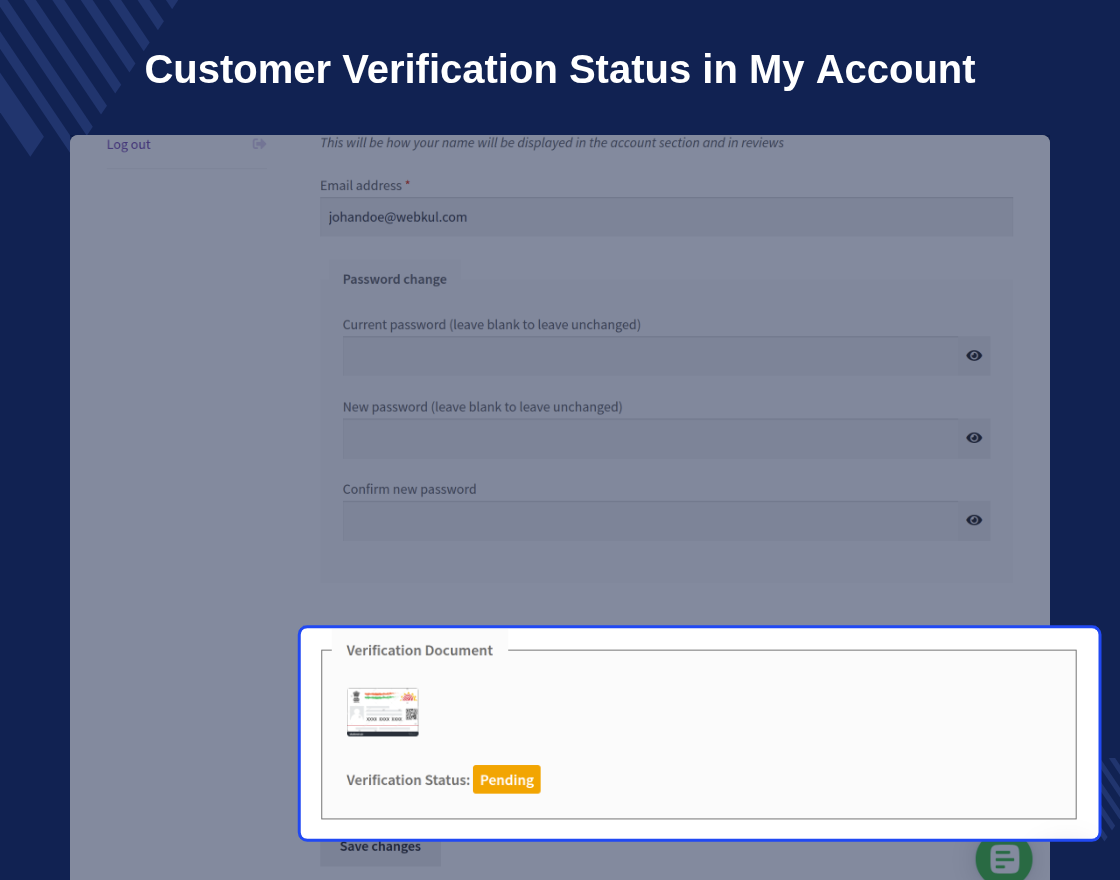The height and width of the screenshot is (880, 1120).
Task: Show the current password via eye icon
Action: (x=974, y=356)
